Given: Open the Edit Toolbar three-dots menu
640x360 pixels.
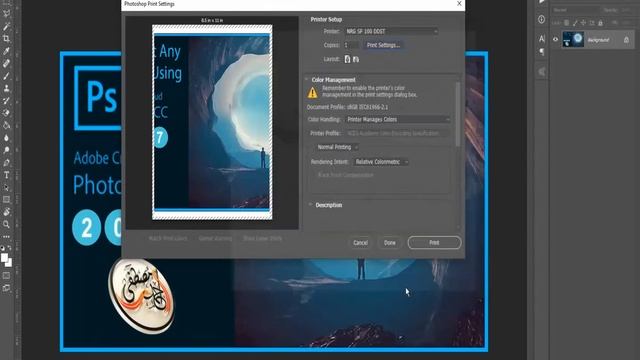Looking at the screenshot, I should (7, 236).
